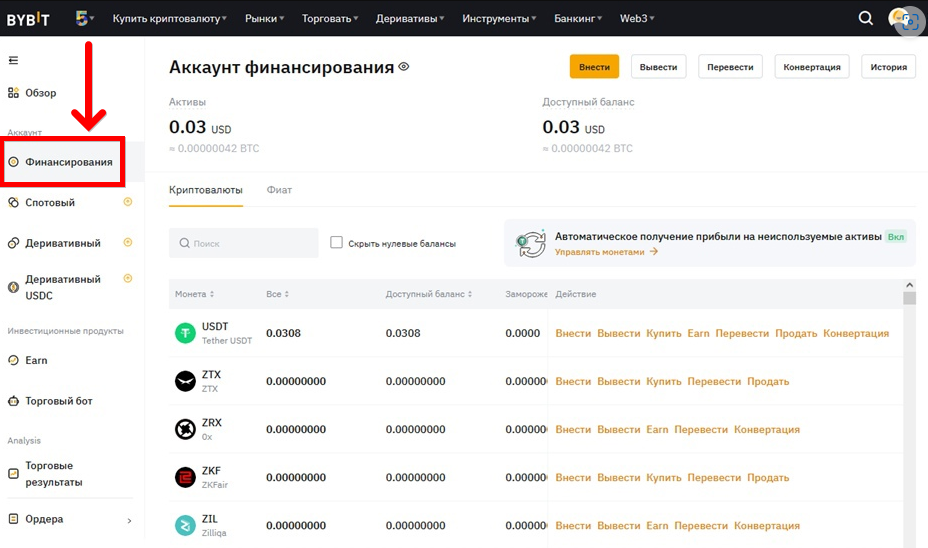Screen dimensions: 928x548
Task: Click Перевести link in ZTX row
Action: 714,381
